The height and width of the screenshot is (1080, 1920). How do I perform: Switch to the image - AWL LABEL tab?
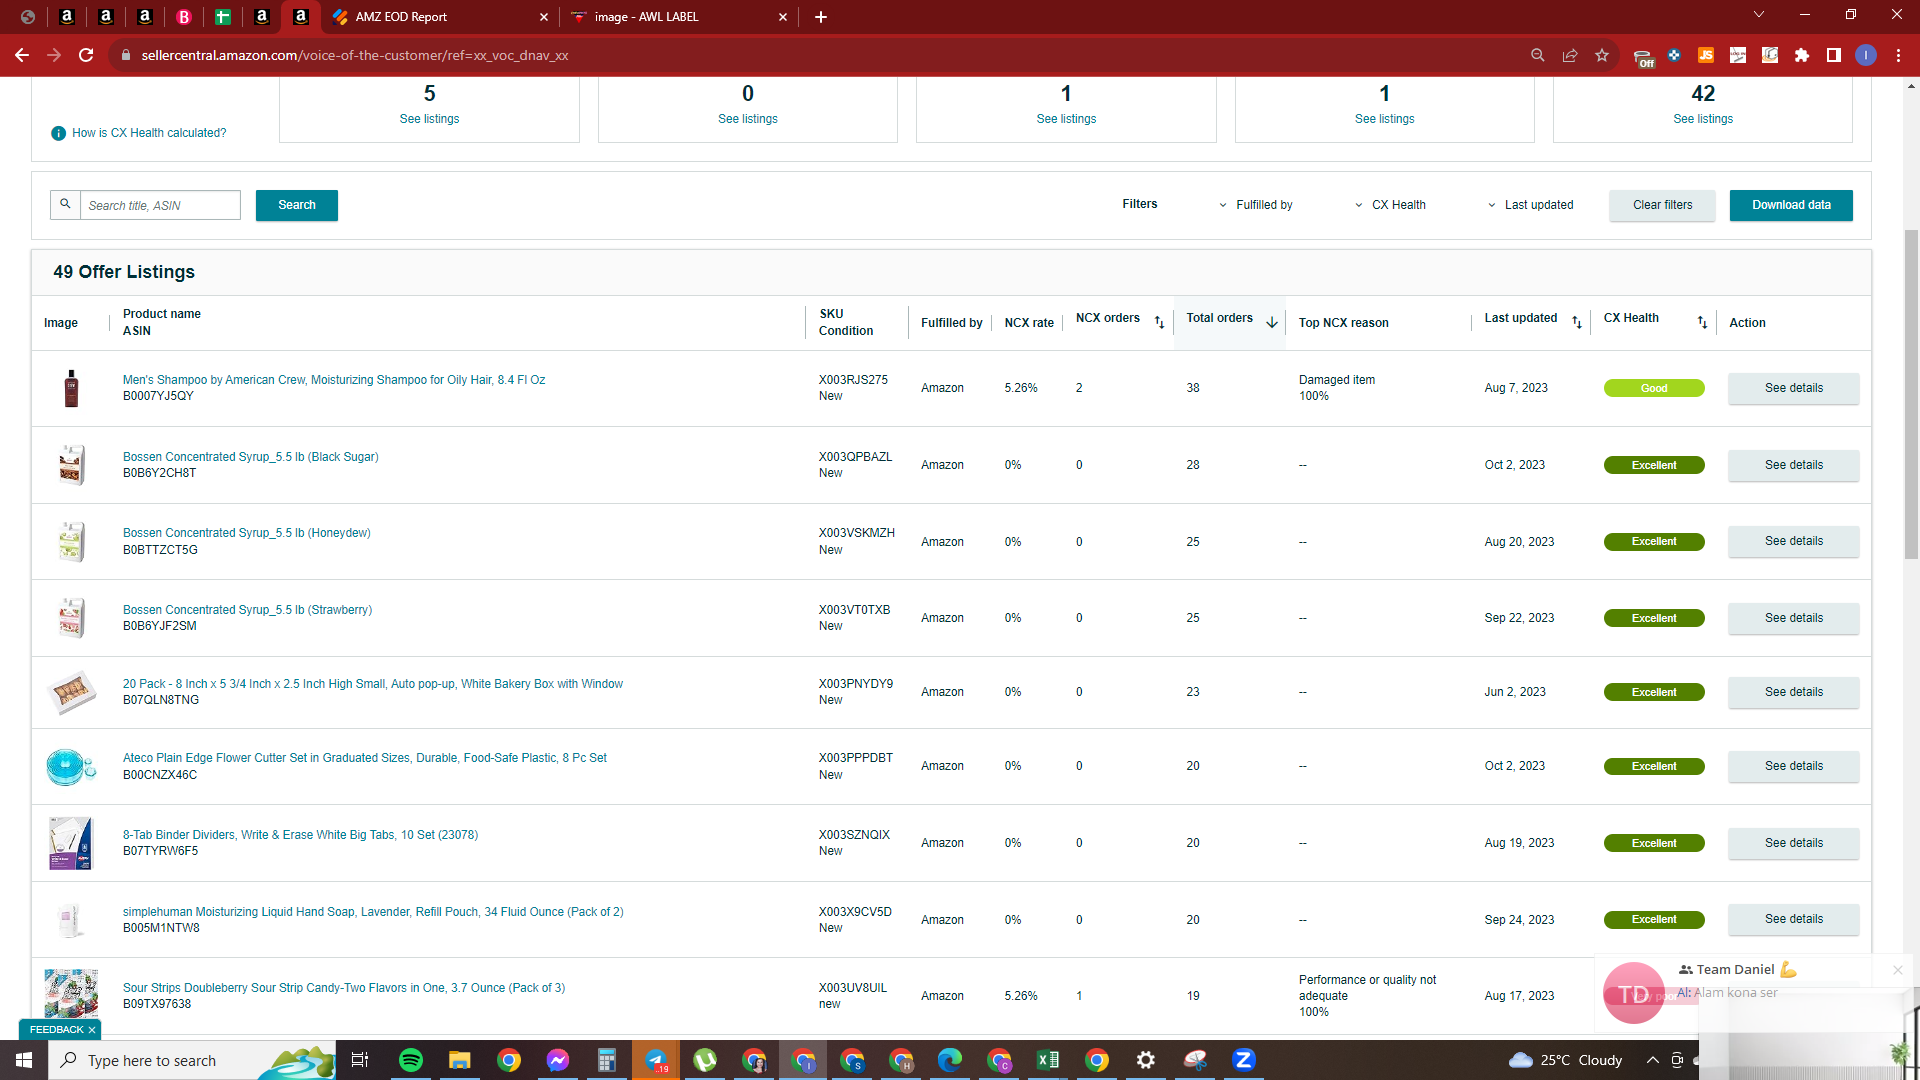(x=678, y=17)
